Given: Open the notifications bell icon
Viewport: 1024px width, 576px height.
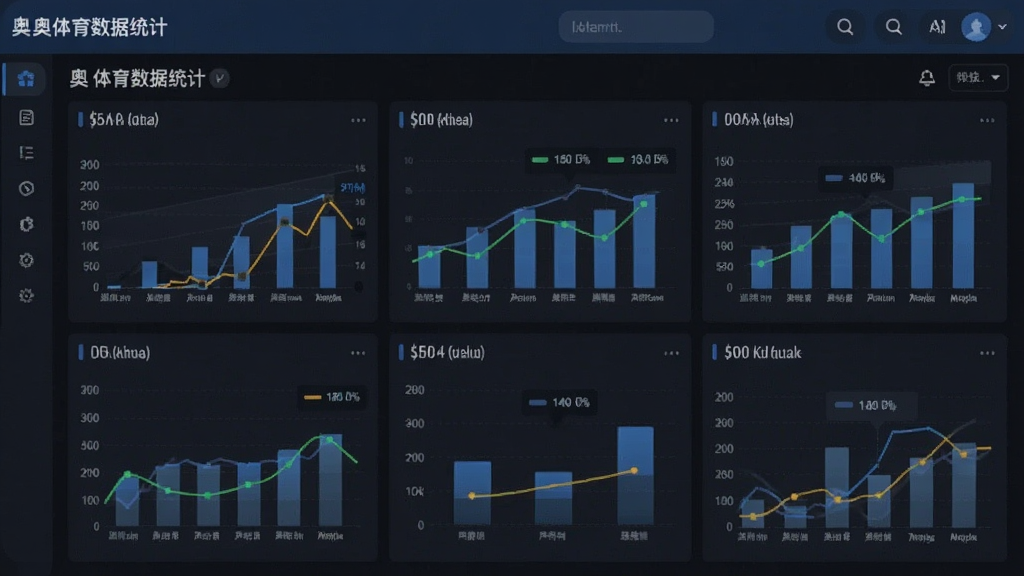Looking at the screenshot, I should click(927, 78).
